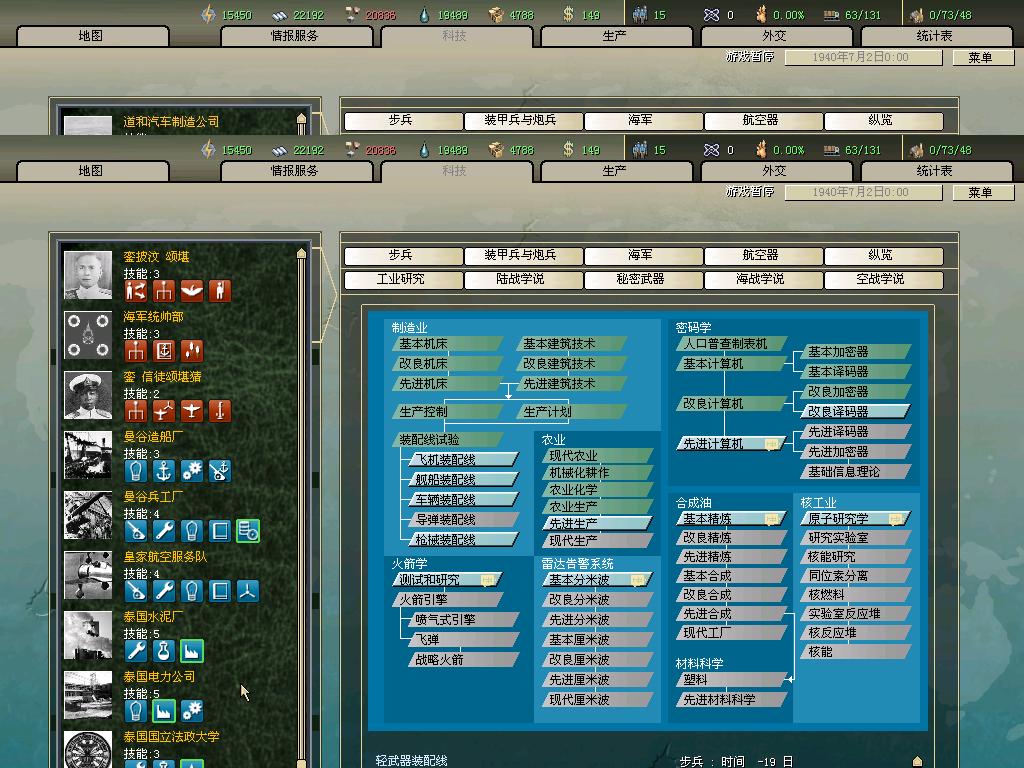Click the 先进建筑技术 technology entry
1024x768 pixels.
(x=571, y=384)
